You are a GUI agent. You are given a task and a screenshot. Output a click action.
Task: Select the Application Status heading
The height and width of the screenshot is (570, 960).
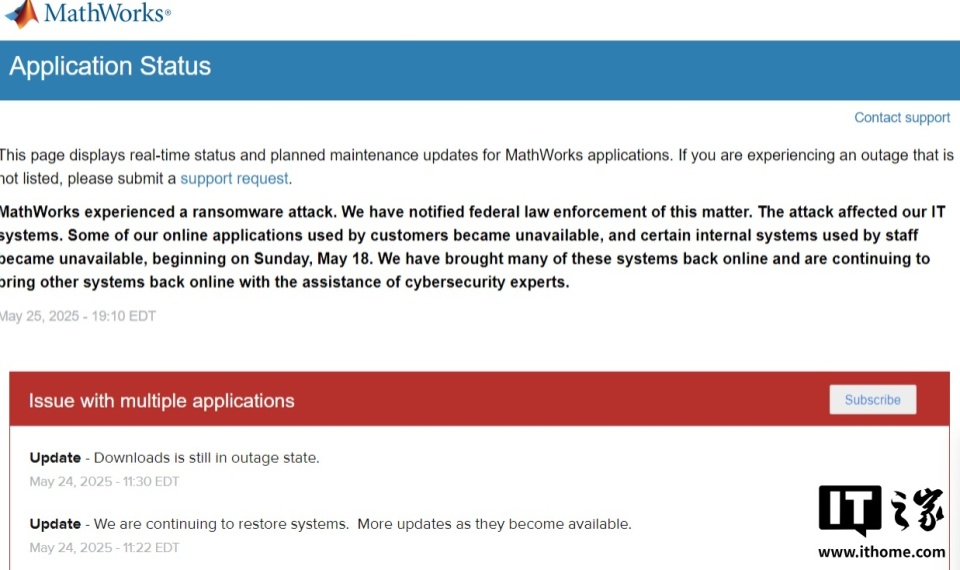point(110,66)
